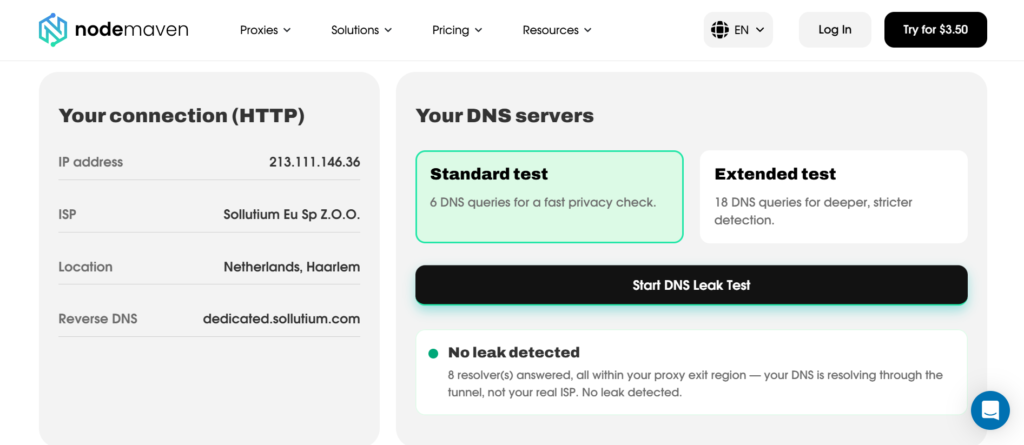Click the 18 DNS queries description text
This screenshot has height=445, width=1024.
814,211
